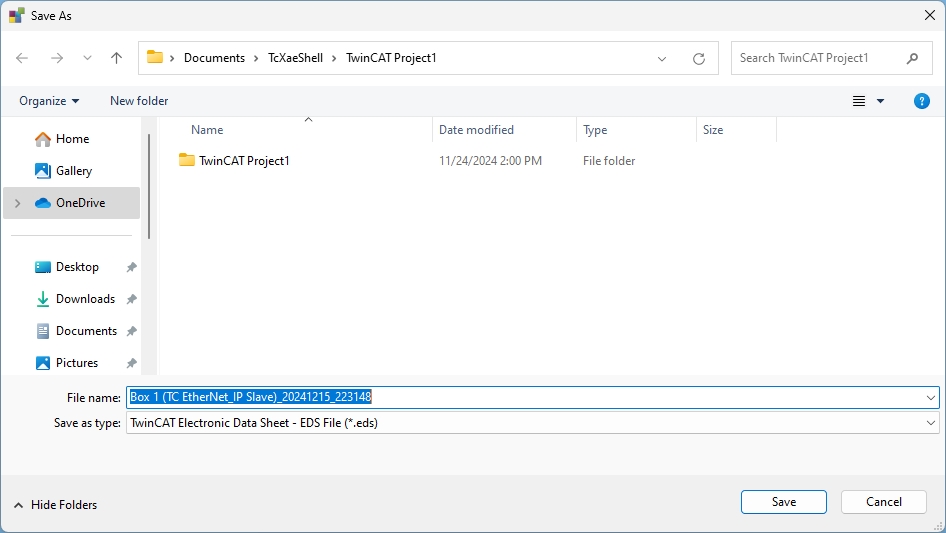The height and width of the screenshot is (533, 946).
Task: Open the blue Help button
Action: point(921,101)
